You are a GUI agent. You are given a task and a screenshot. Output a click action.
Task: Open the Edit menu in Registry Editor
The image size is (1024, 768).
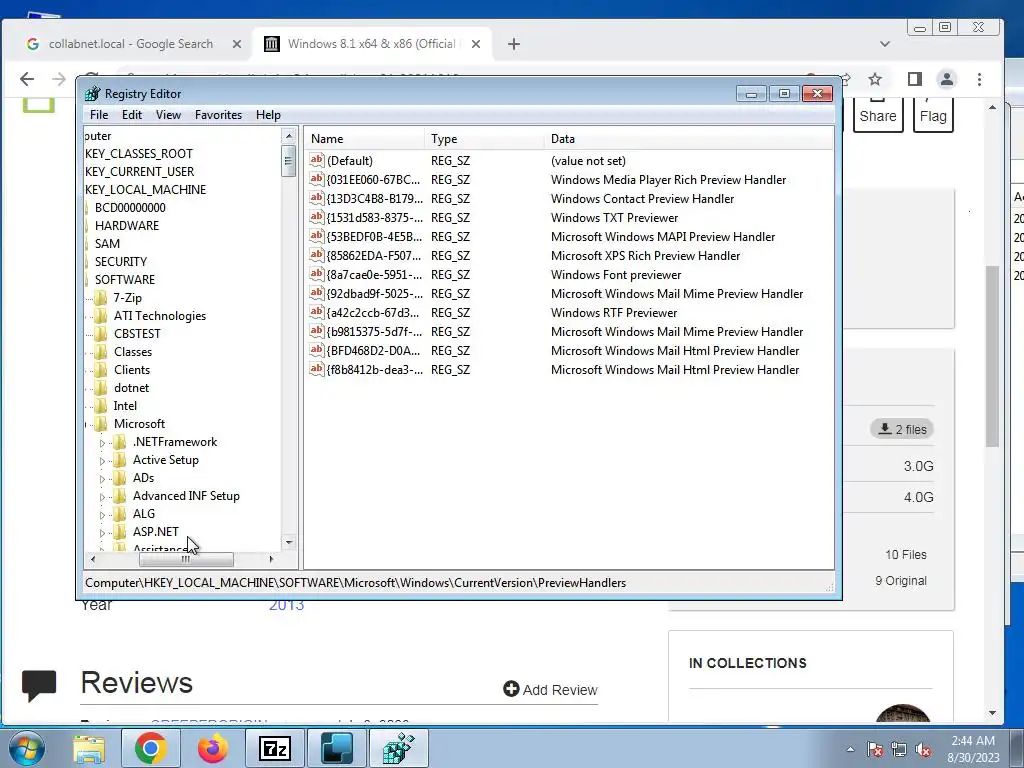coord(132,115)
